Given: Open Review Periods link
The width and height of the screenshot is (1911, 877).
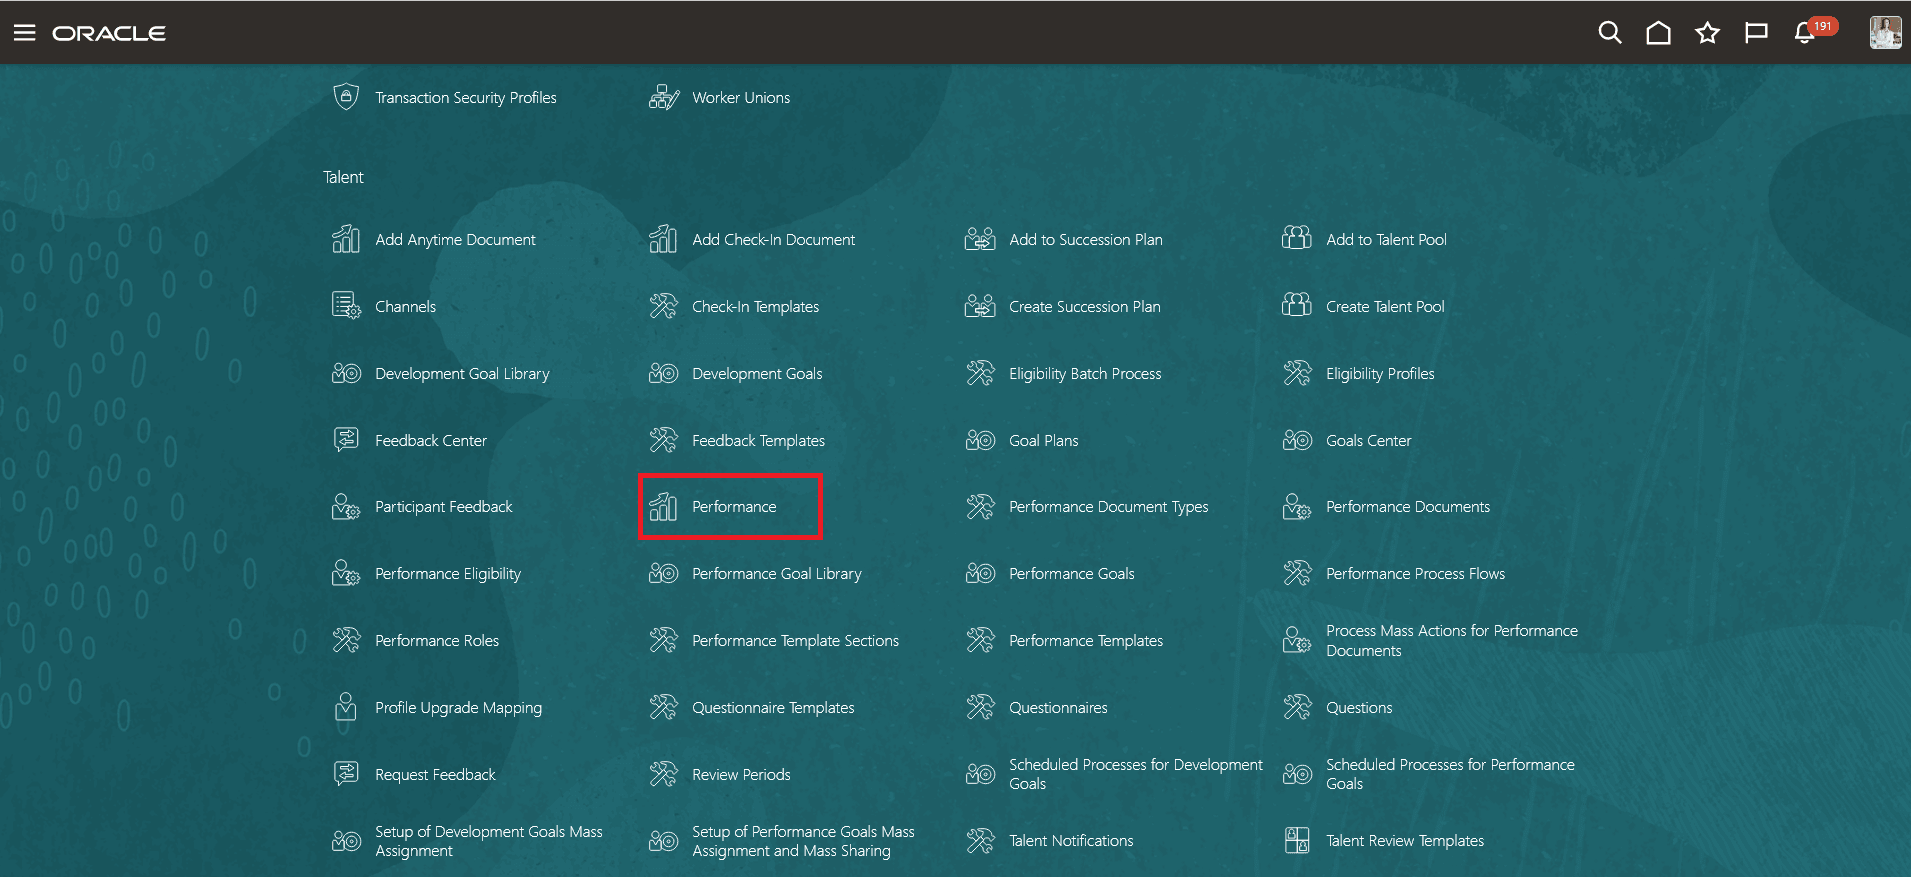Looking at the screenshot, I should tap(741, 775).
